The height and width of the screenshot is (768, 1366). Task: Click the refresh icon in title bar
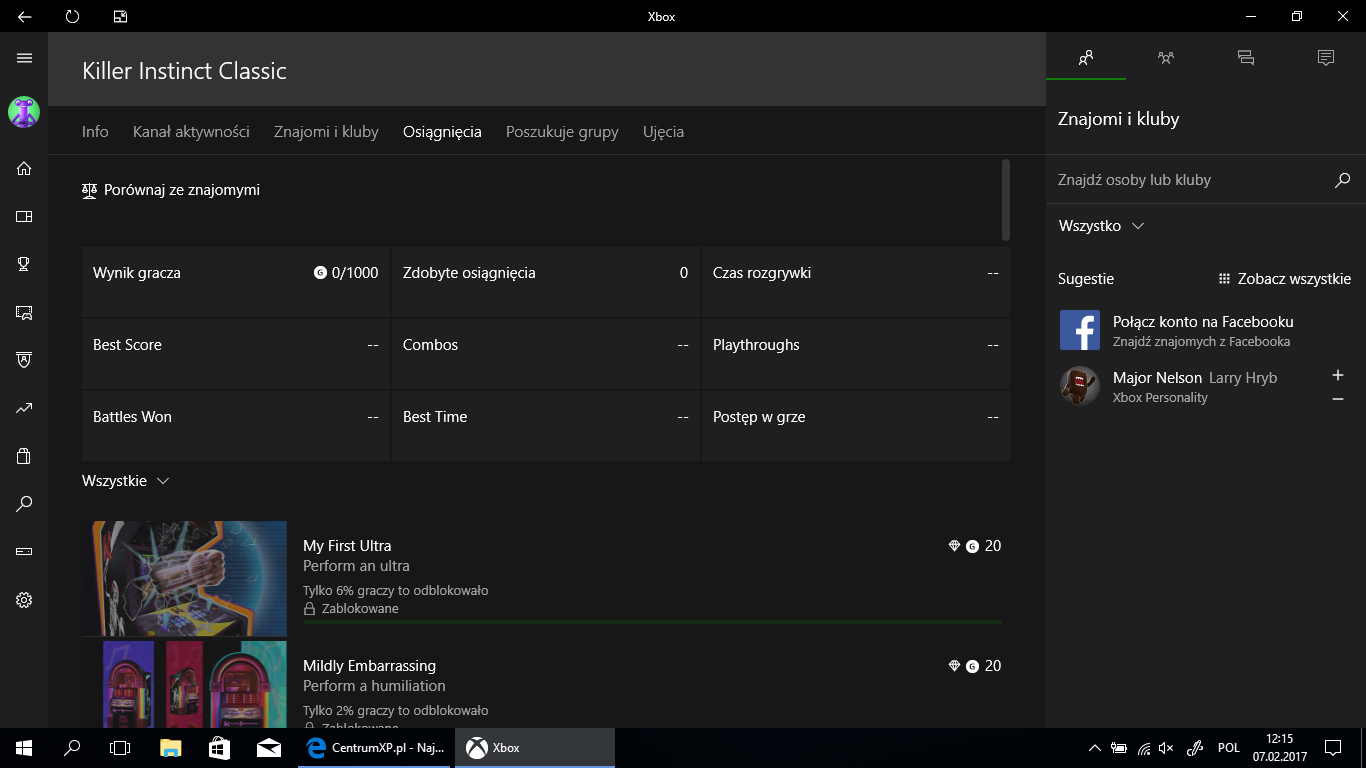72,16
